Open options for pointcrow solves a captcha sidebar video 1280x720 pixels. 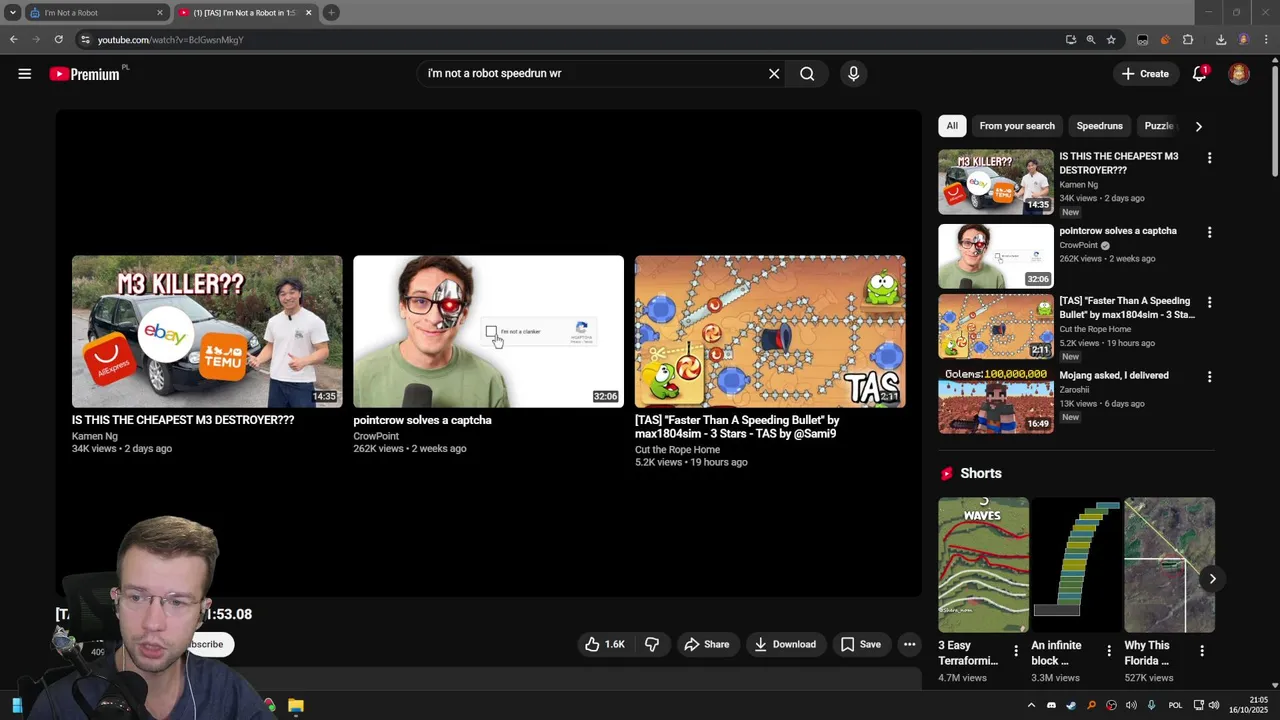coord(1209,232)
